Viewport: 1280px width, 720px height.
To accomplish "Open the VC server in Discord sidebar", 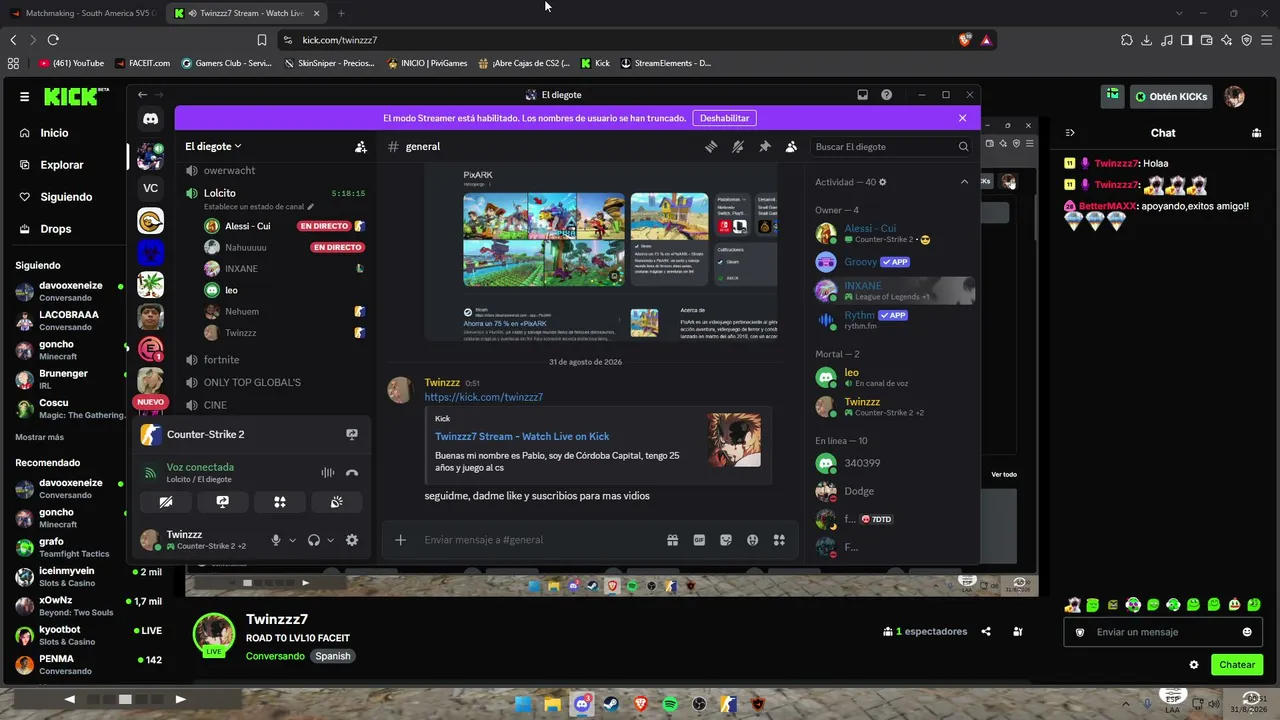I will tap(150, 188).
